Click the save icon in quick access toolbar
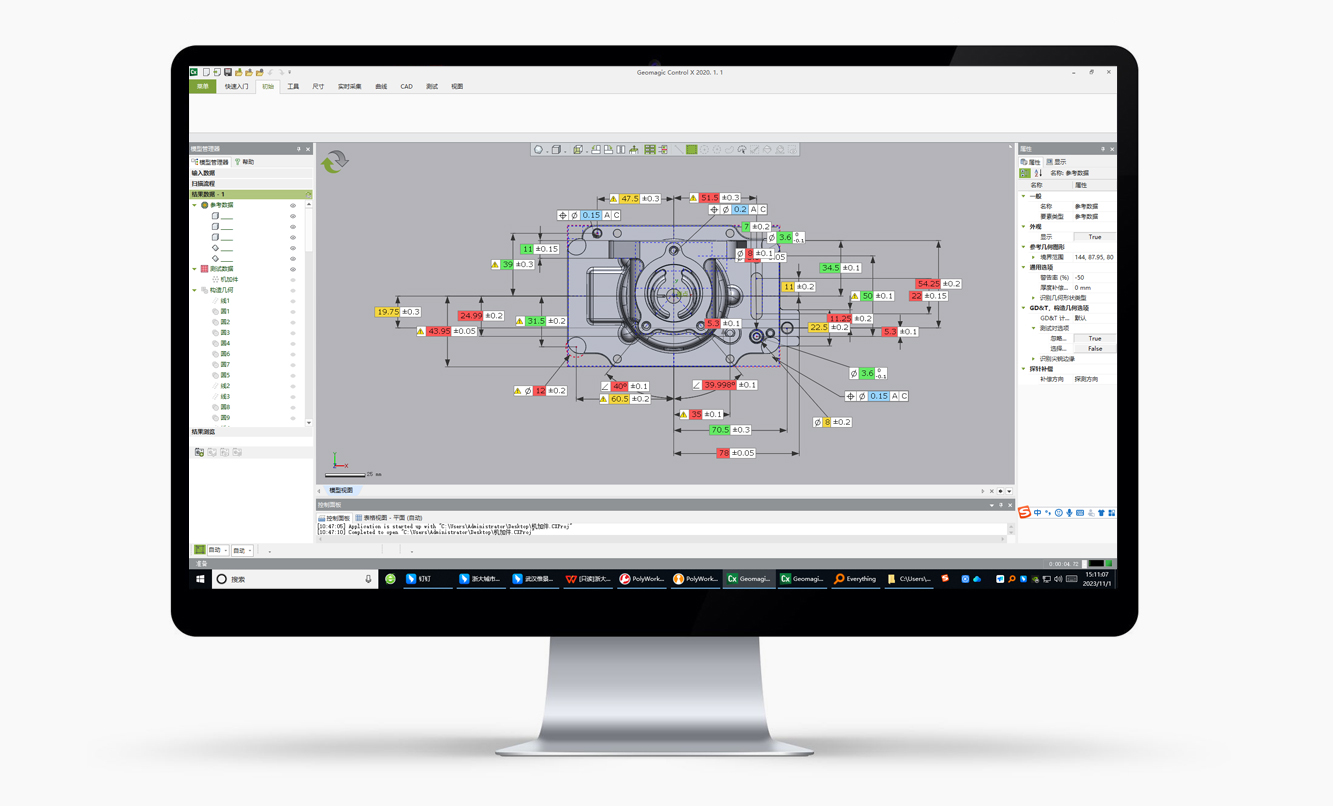This screenshot has width=1333, height=806. click(x=228, y=72)
